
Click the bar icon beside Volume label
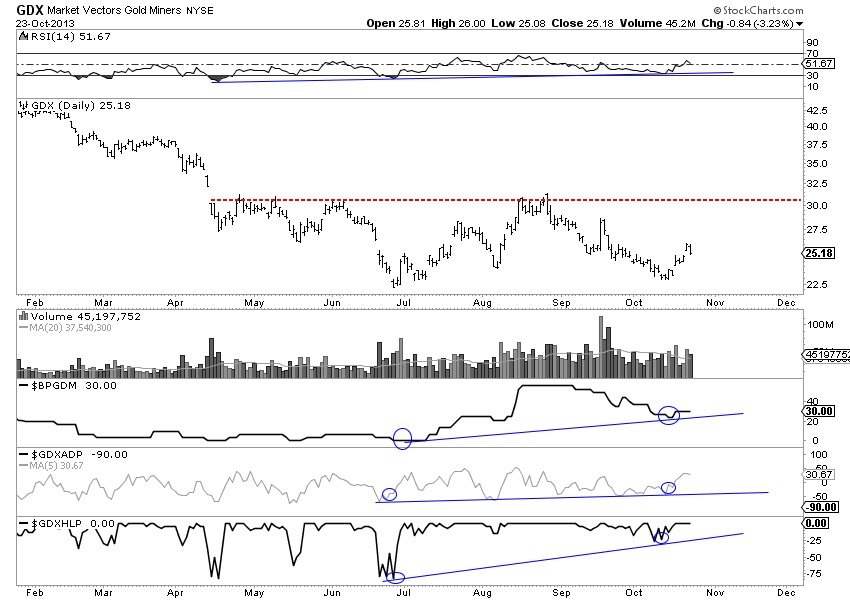[x=23, y=316]
